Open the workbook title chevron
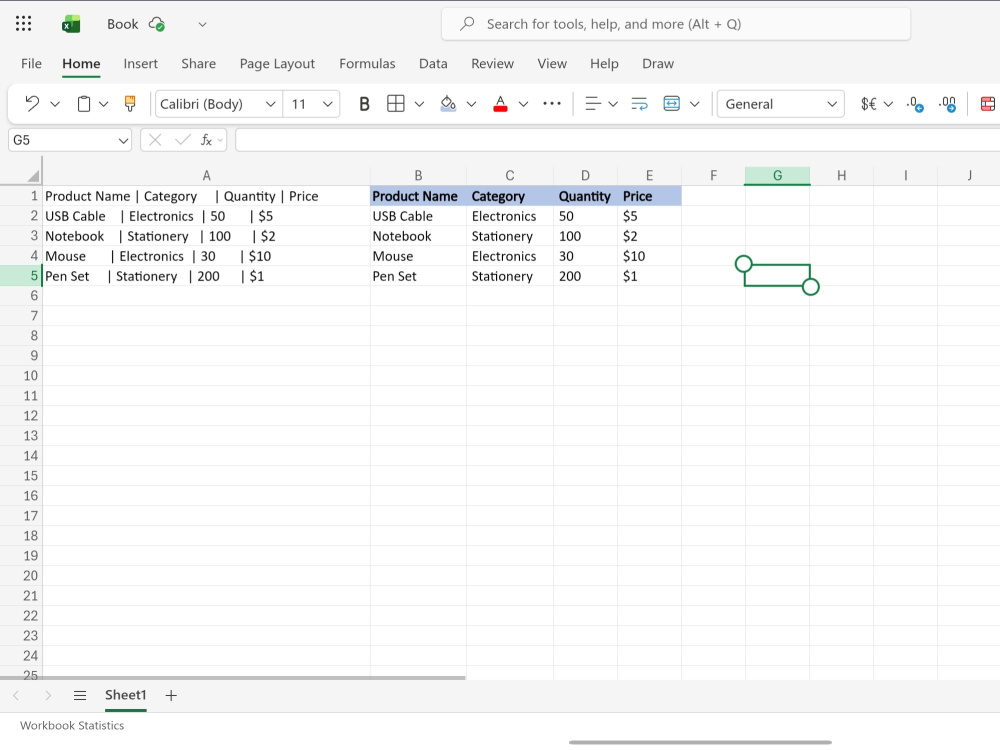This screenshot has height=750, width=1000. (202, 24)
